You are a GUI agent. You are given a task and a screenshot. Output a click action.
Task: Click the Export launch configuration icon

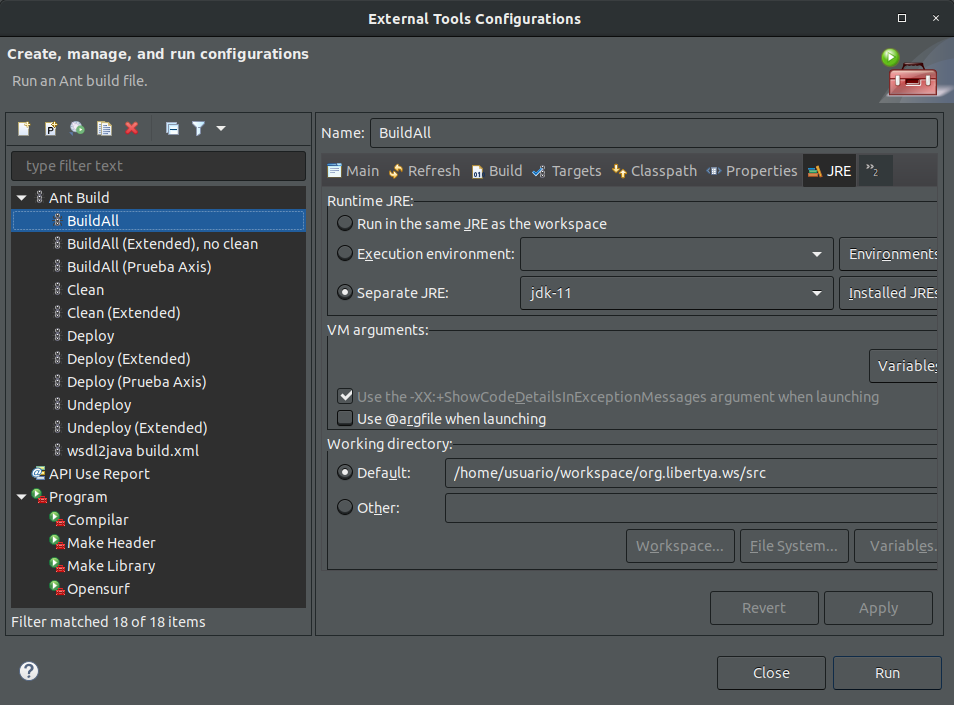[x=77, y=128]
